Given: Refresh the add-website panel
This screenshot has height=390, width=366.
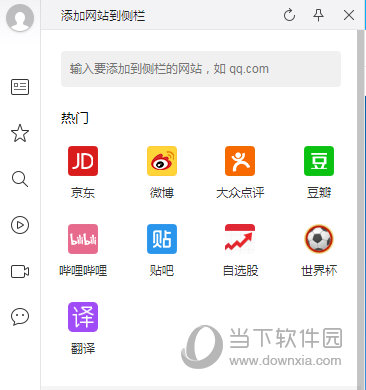Looking at the screenshot, I should coord(289,15).
